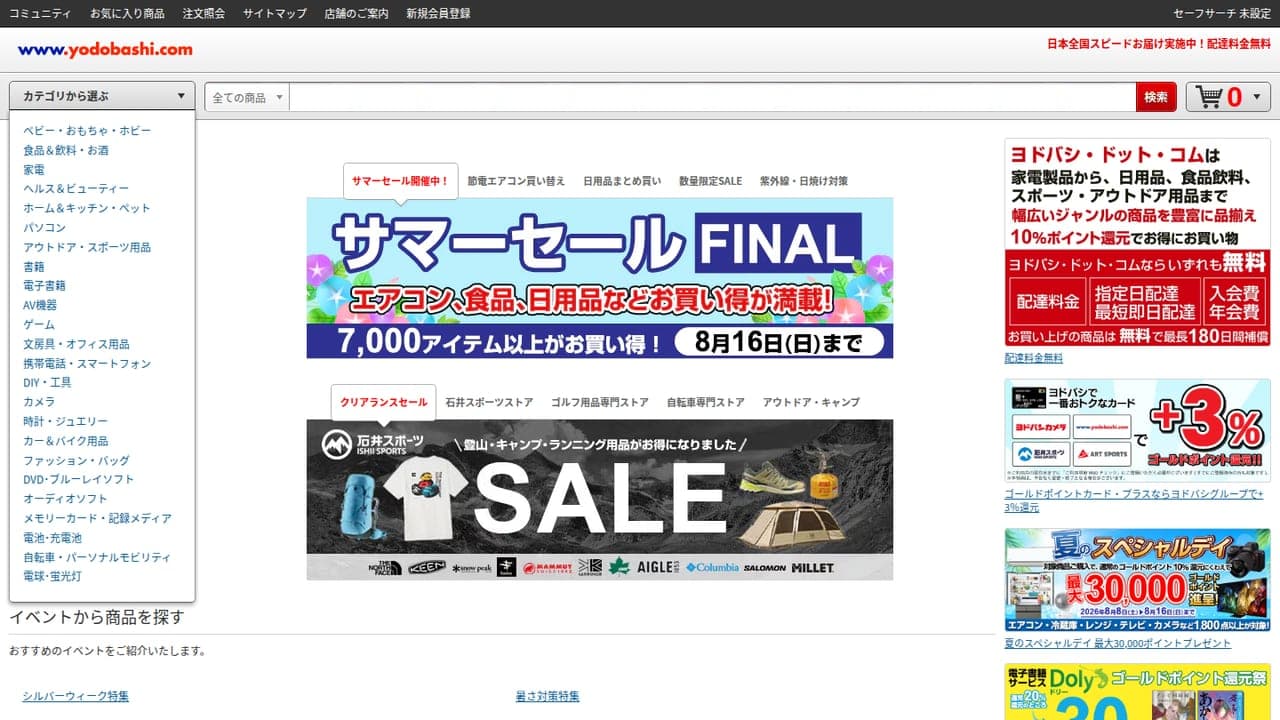Select the 電池・充電池 category
Image resolution: width=1280 pixels, height=720 pixels.
52,538
